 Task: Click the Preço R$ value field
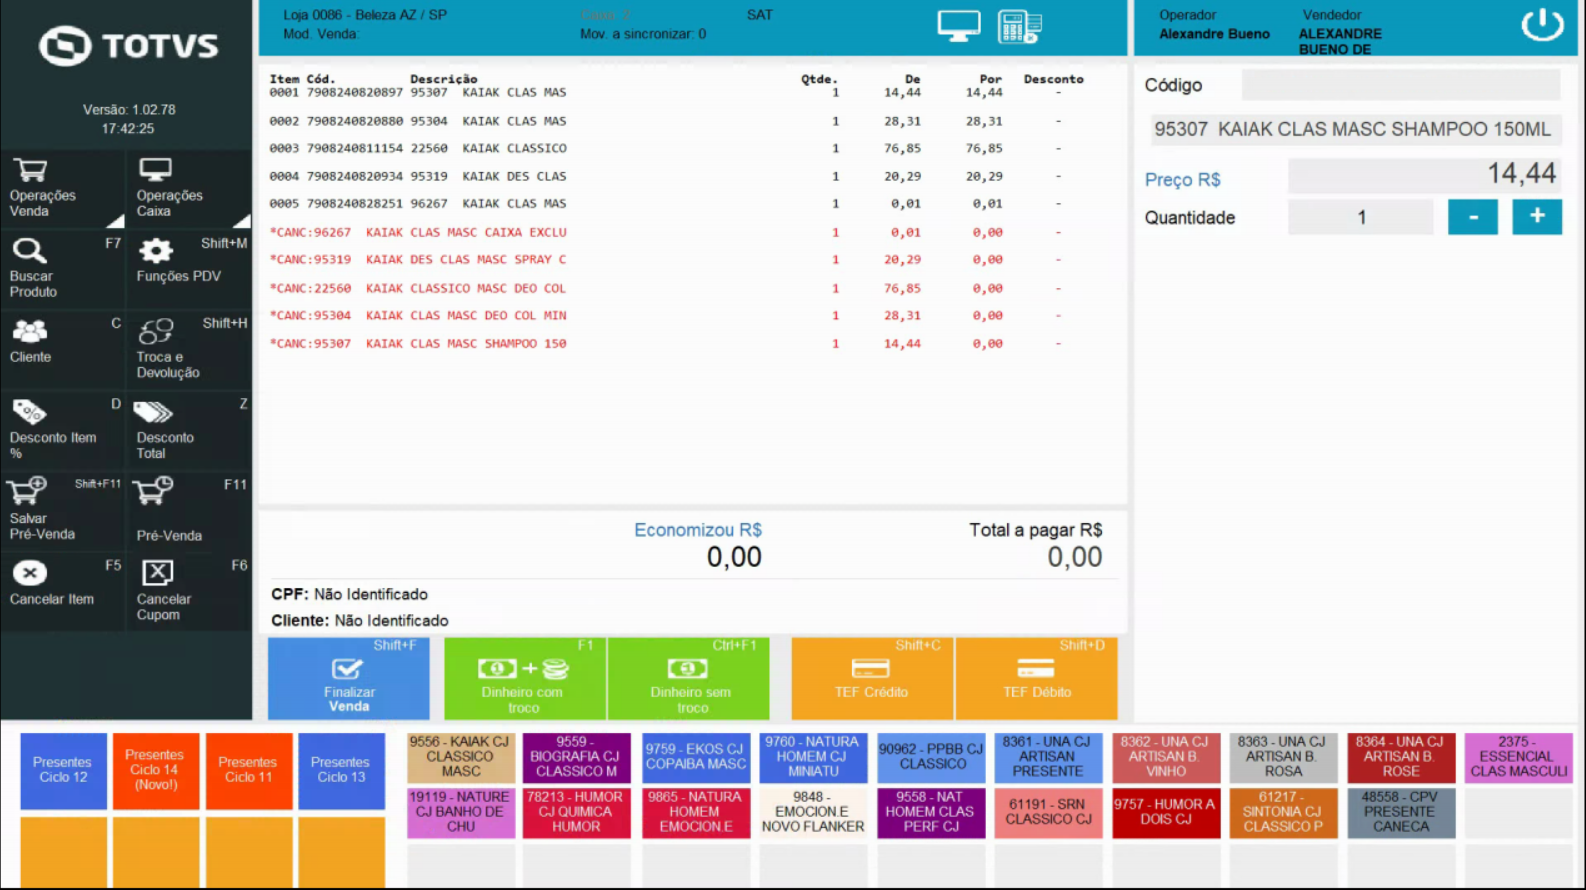[1424, 175]
